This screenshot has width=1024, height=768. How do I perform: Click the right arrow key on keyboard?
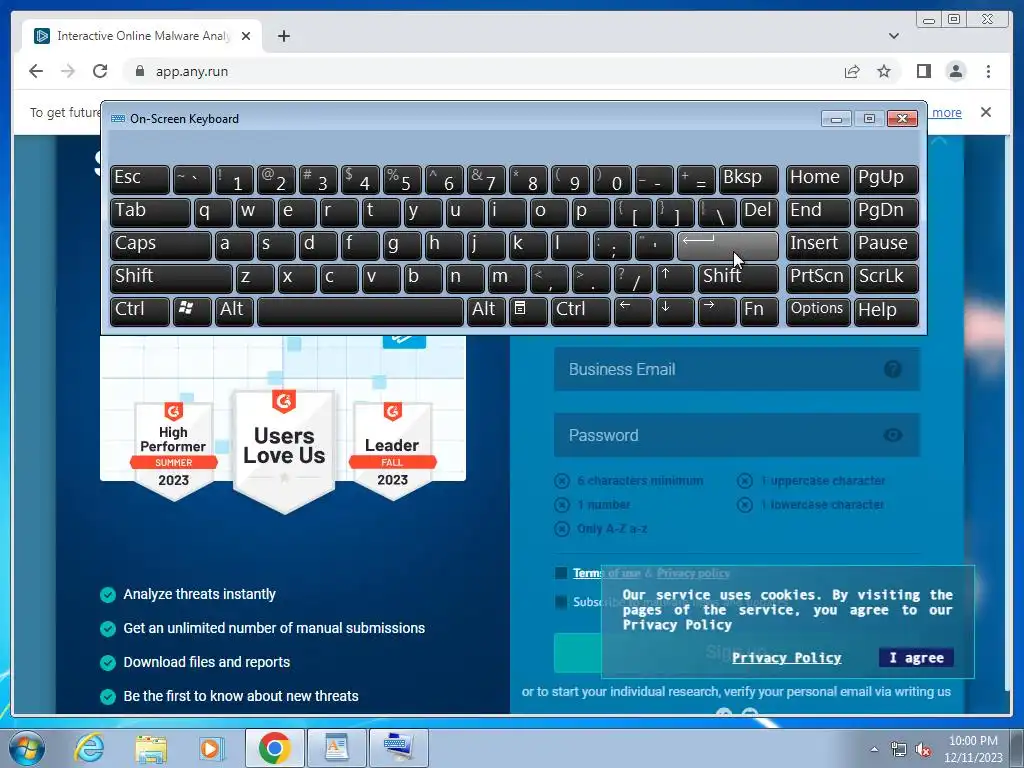(x=716, y=310)
